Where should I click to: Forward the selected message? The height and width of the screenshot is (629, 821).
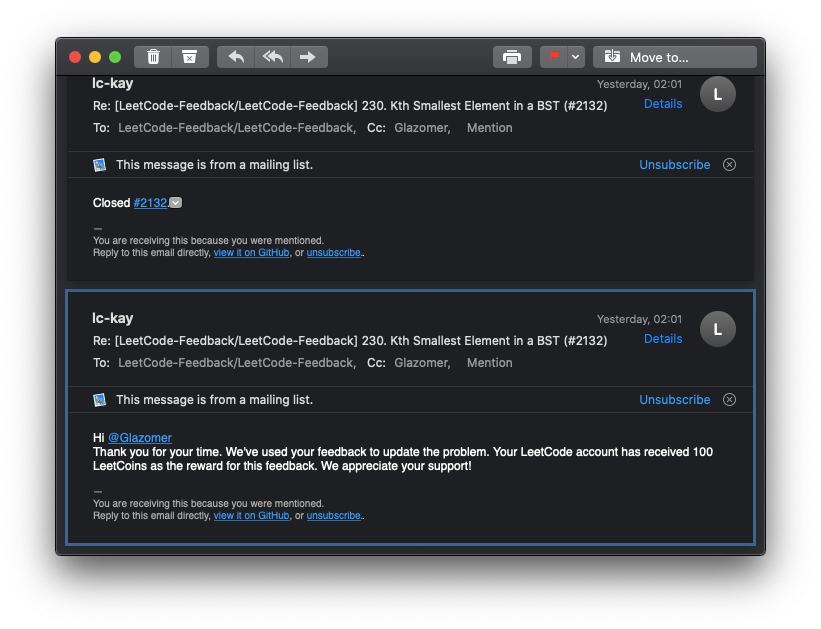pyautogui.click(x=309, y=57)
